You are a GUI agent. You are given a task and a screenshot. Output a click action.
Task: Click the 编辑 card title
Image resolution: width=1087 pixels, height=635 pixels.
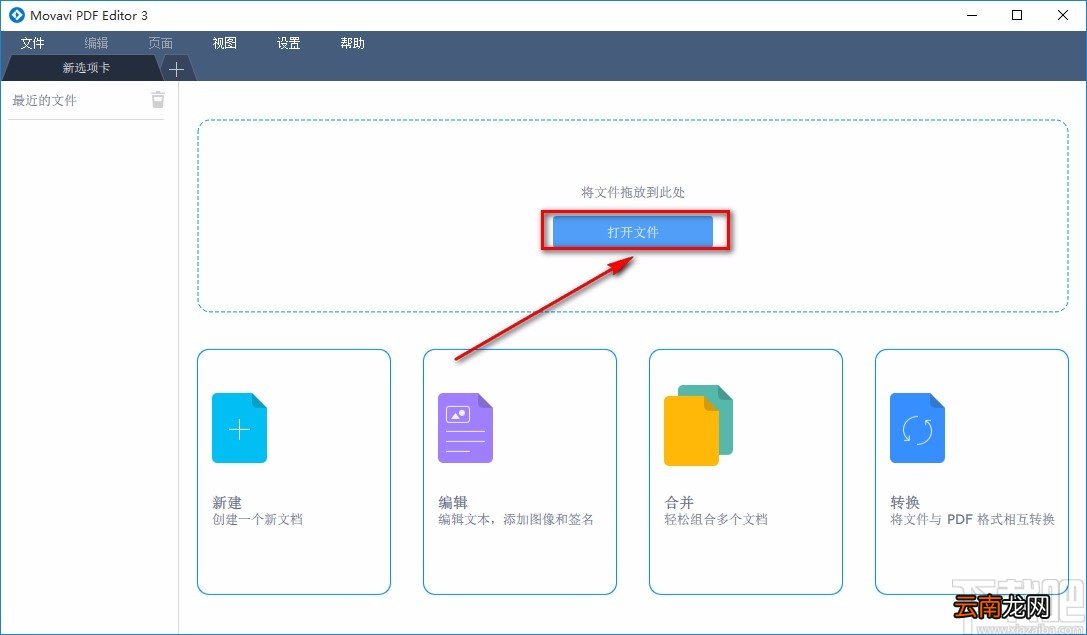pyautogui.click(x=453, y=503)
